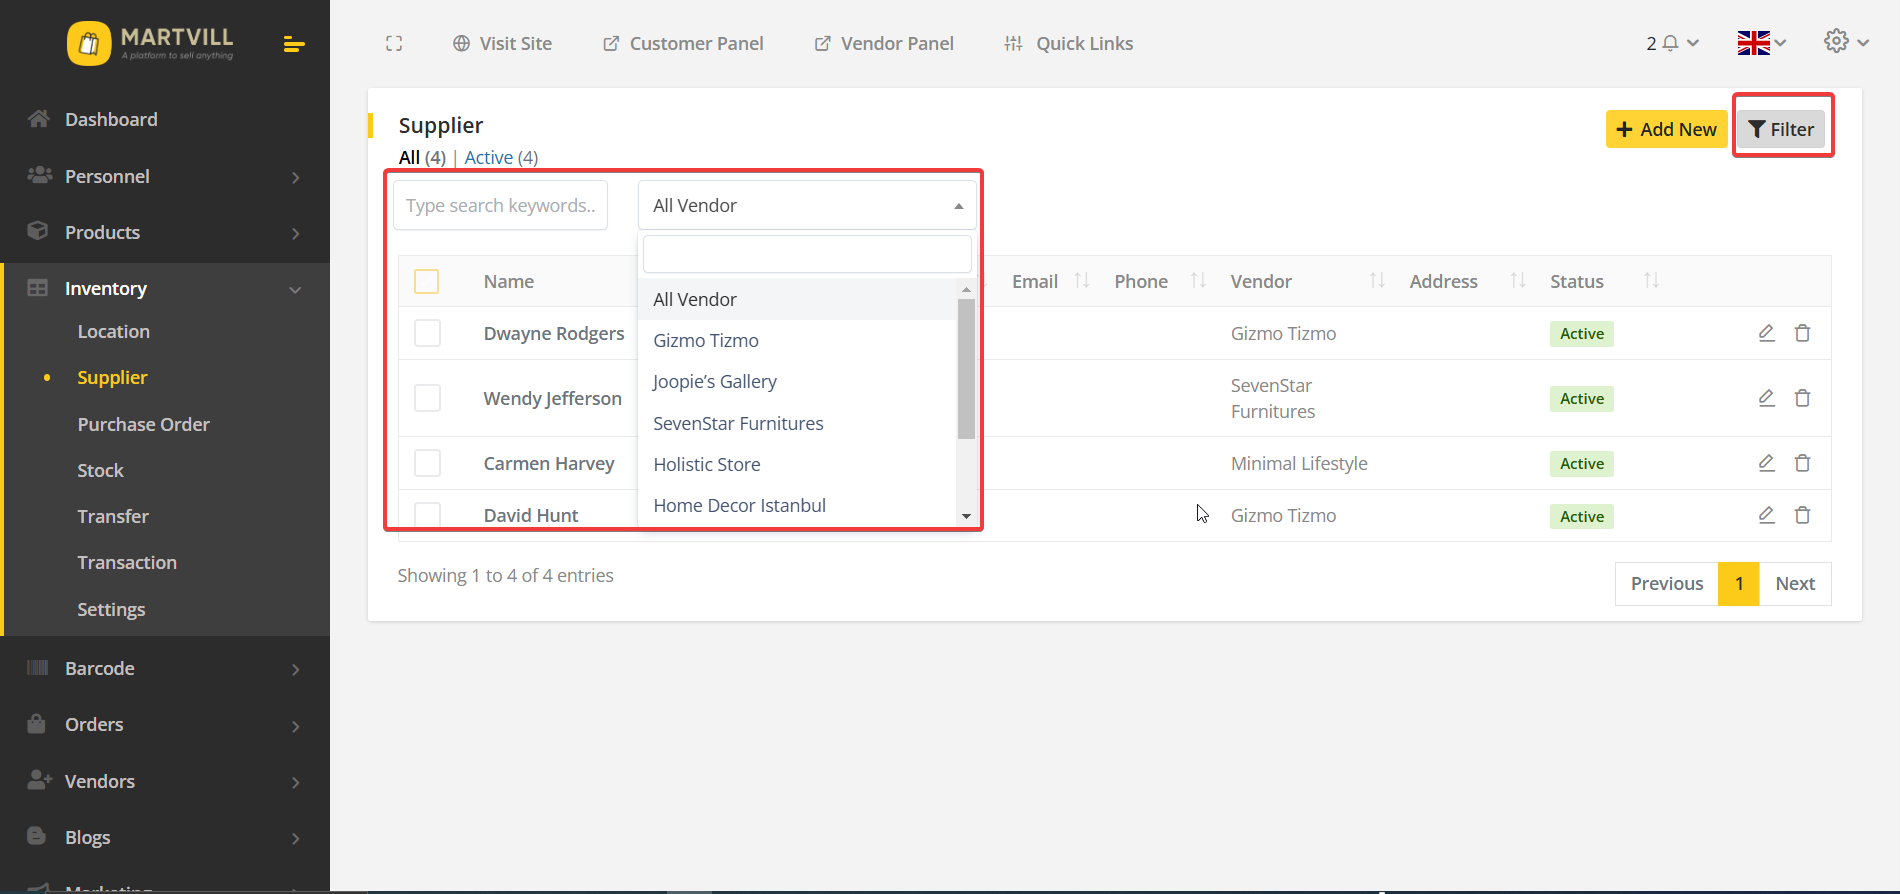The width and height of the screenshot is (1900, 894).
Task: Expand the Blogs menu chevron
Action: pos(295,838)
